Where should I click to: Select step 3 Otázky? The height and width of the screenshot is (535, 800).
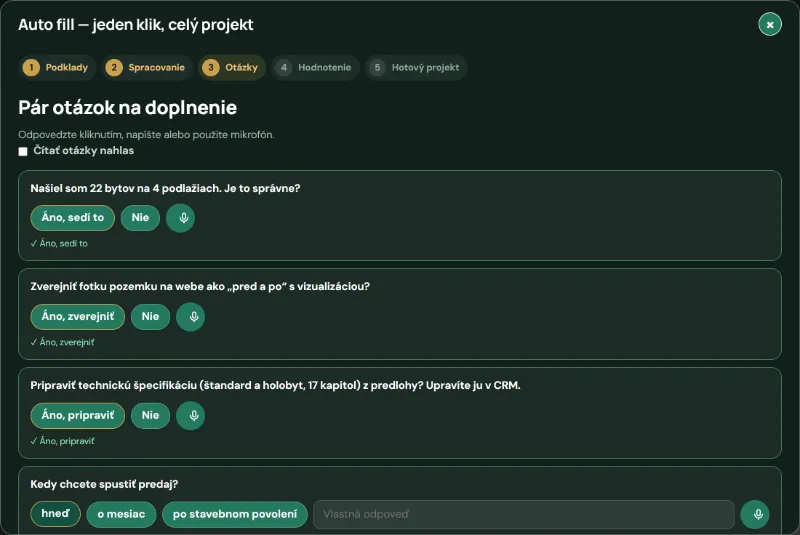[x=232, y=67]
